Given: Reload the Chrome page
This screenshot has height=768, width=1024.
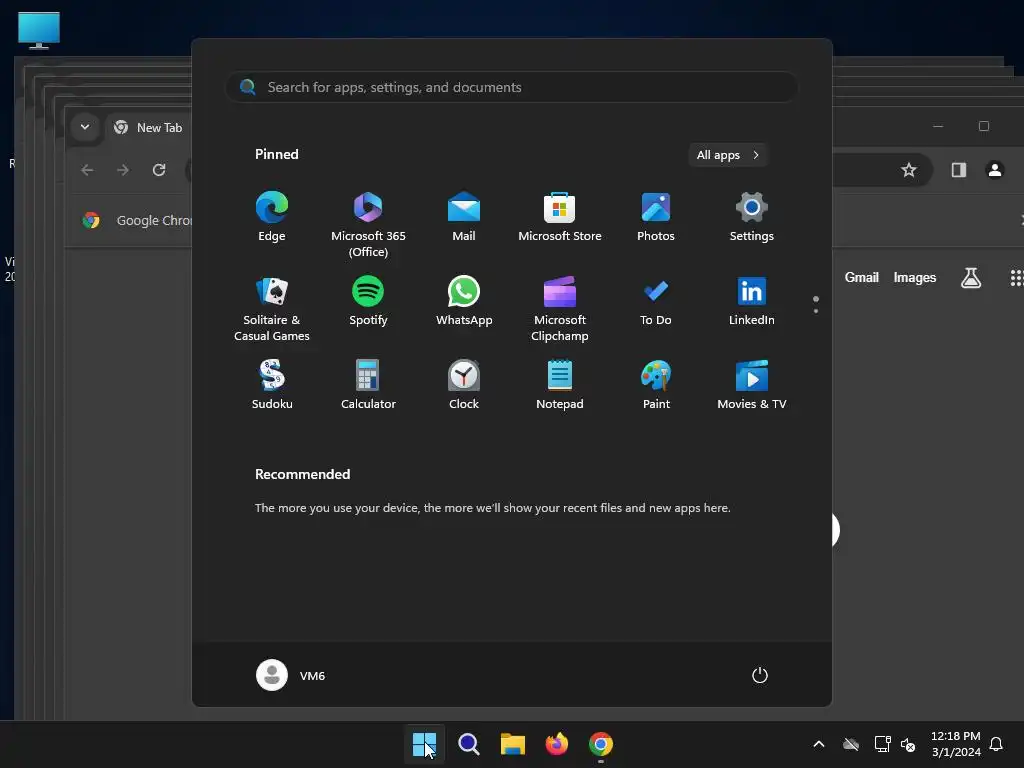Looking at the screenshot, I should (159, 170).
